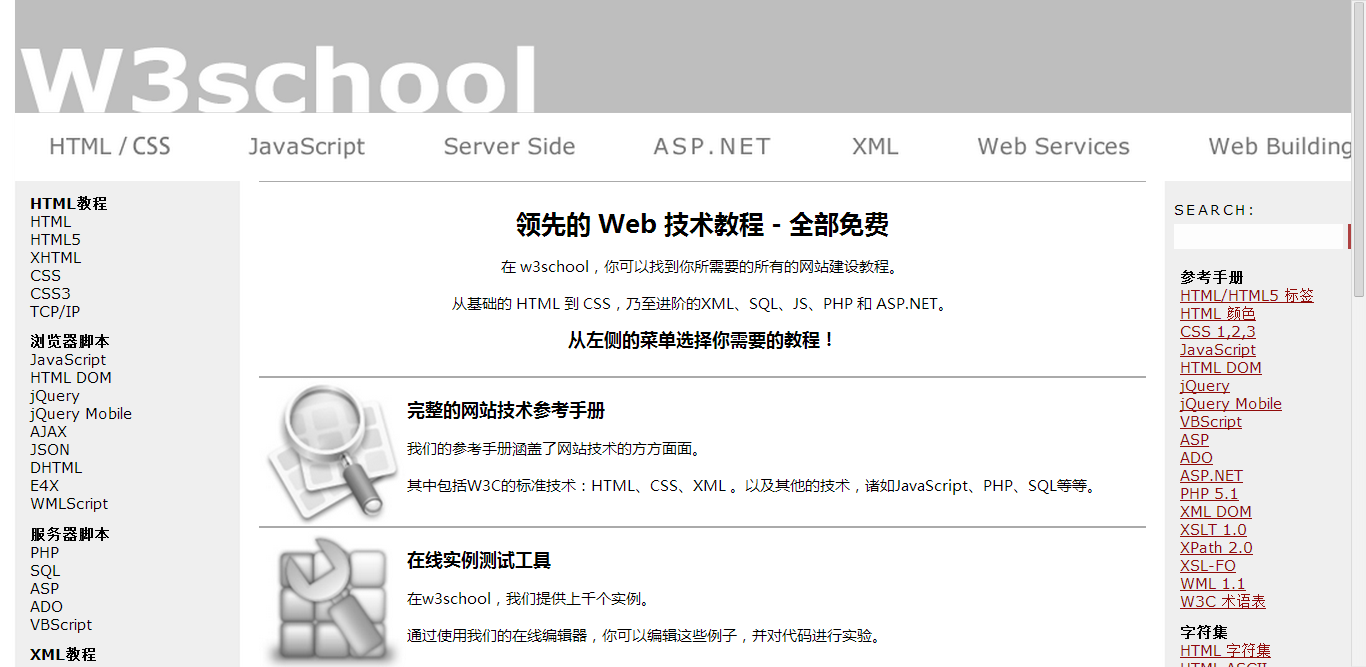1366x667 pixels.
Task: Open HTML tutorial in left menu
Action: pyautogui.click(x=51, y=222)
